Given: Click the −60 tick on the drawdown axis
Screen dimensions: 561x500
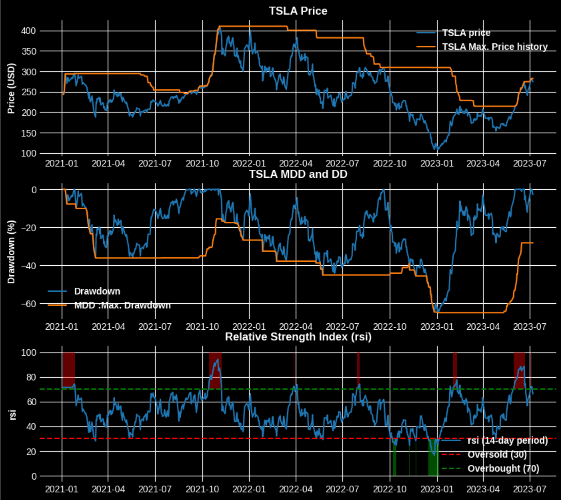Looking at the screenshot, I should (28, 304).
